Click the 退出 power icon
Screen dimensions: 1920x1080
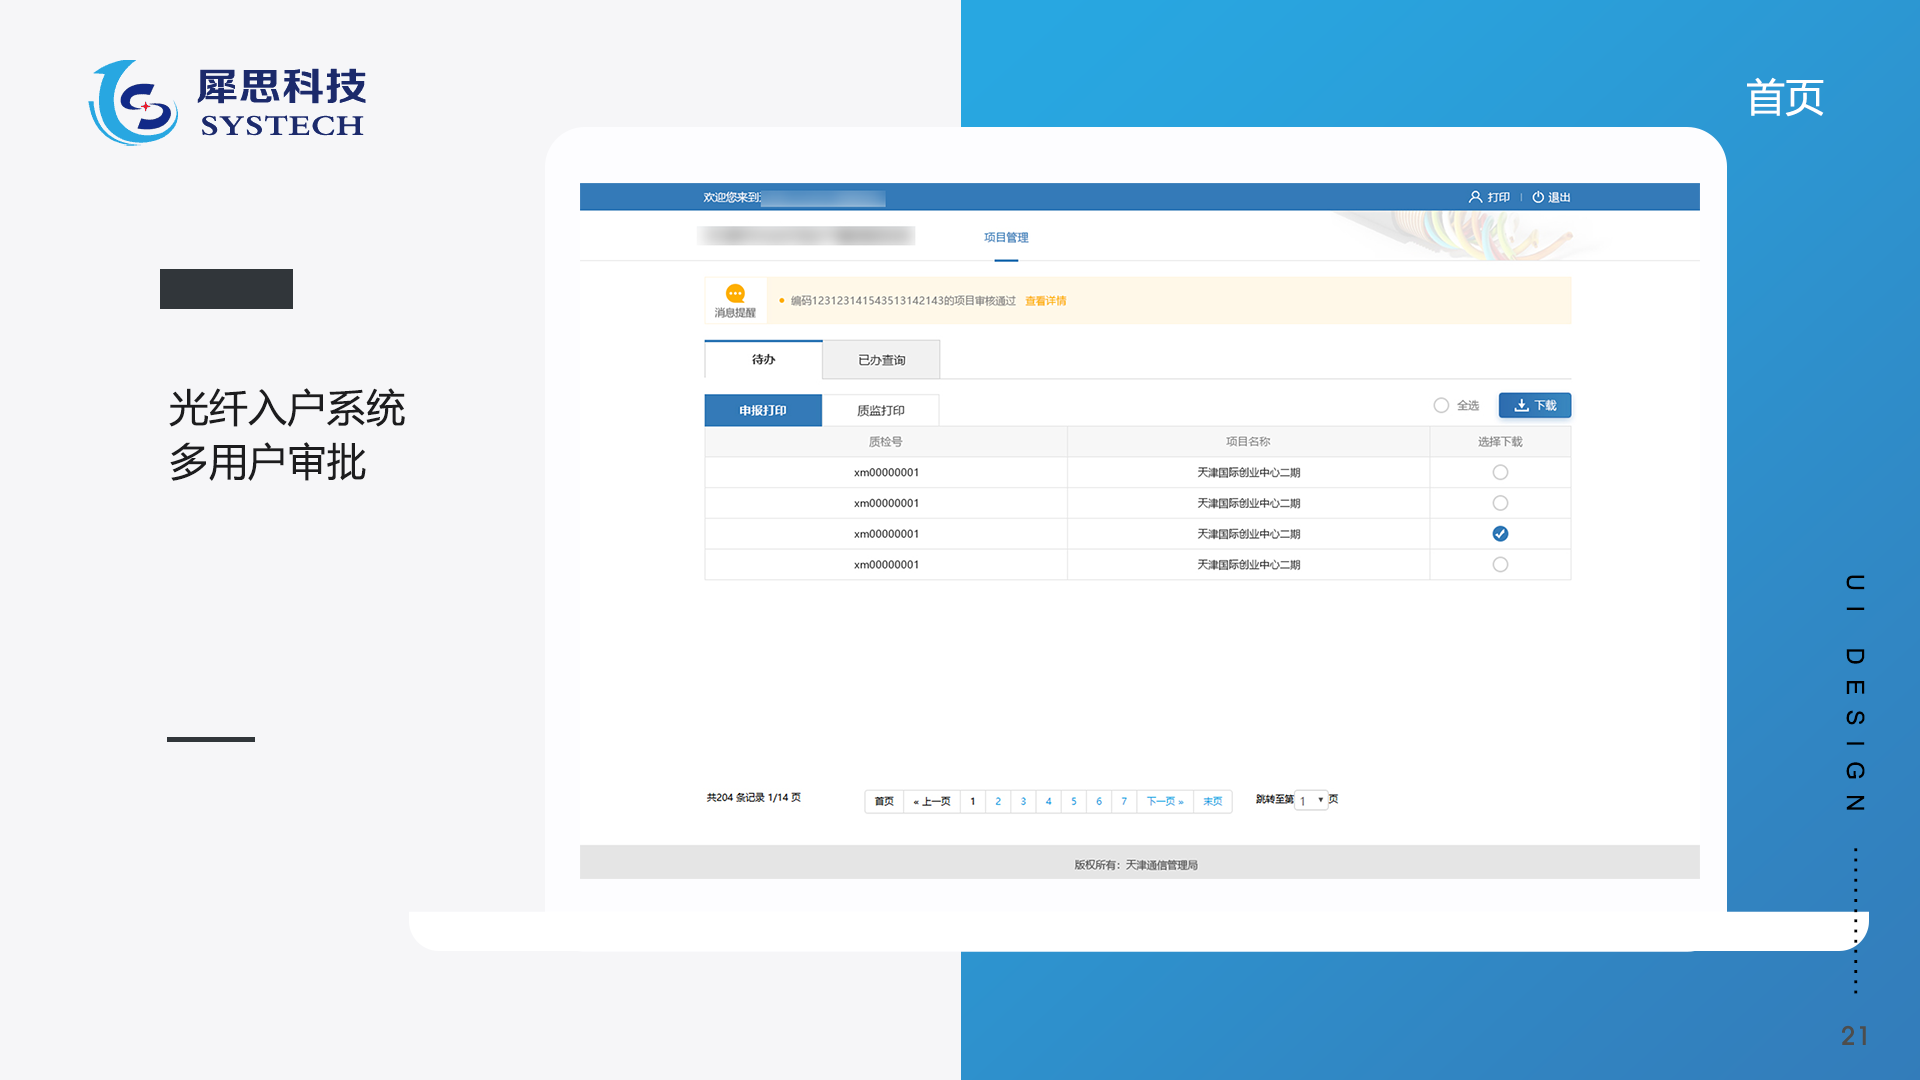[1538, 197]
